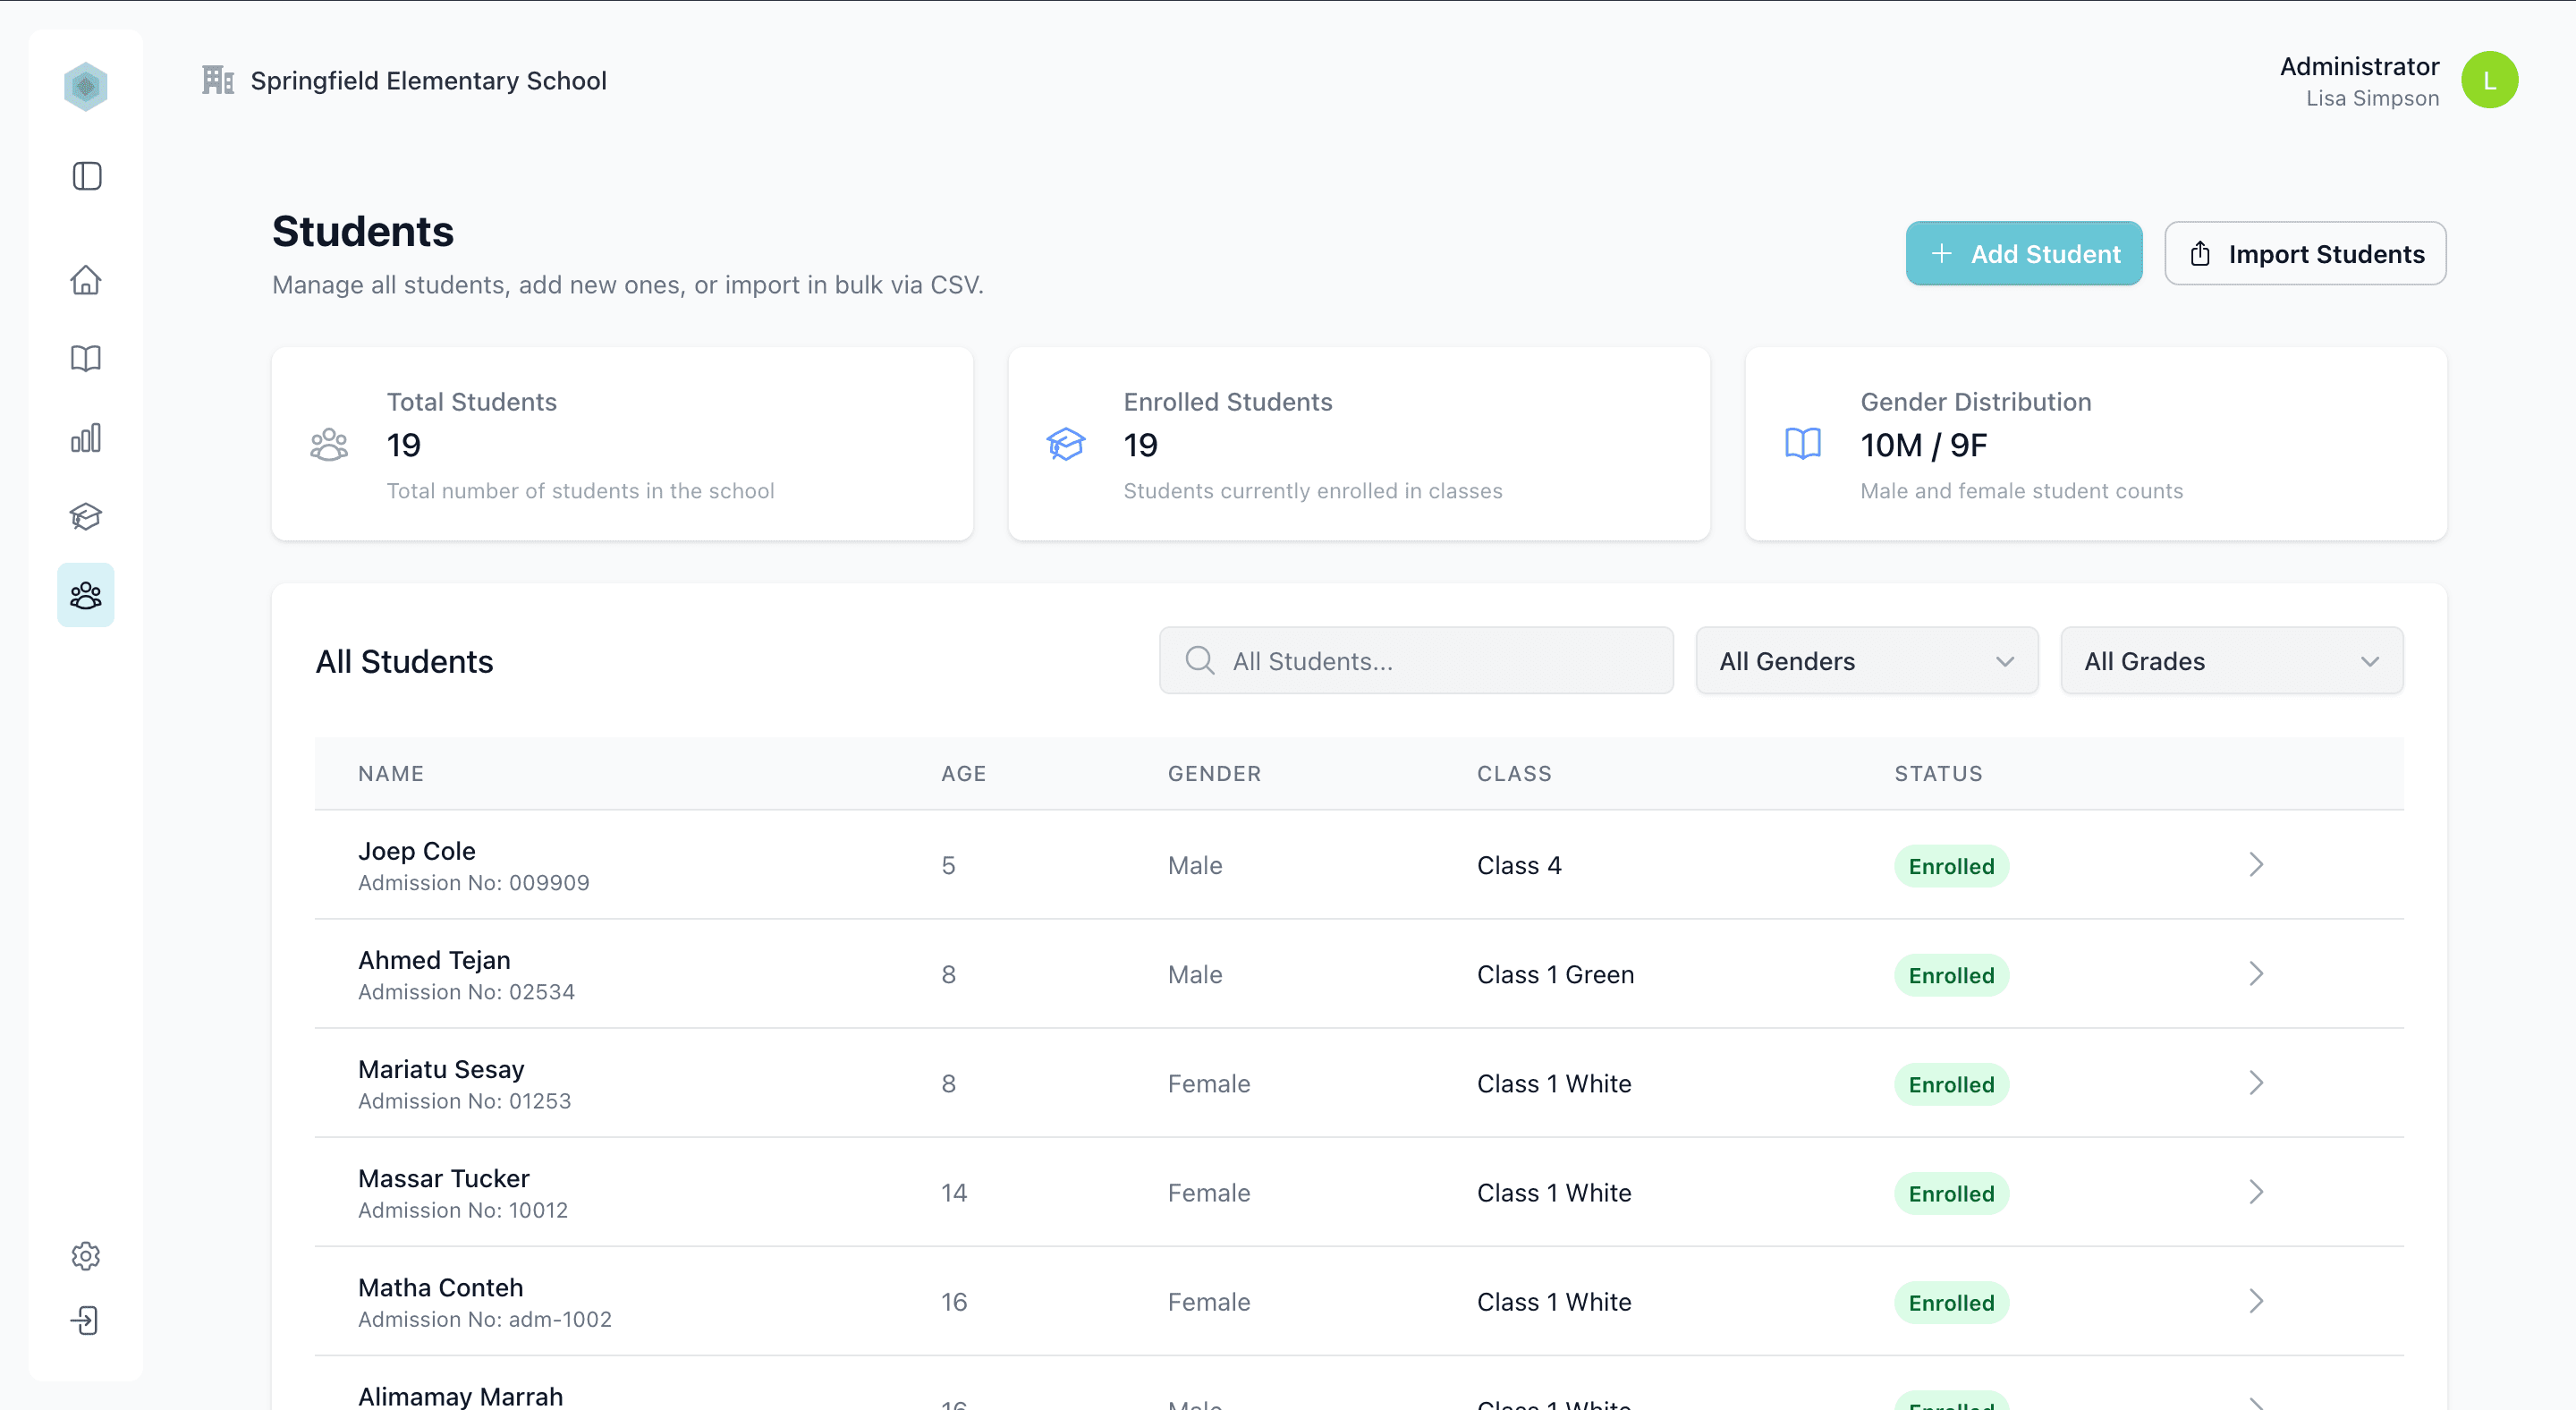Open the All Genders dropdown
Viewport: 2576px width, 1410px height.
click(1866, 661)
